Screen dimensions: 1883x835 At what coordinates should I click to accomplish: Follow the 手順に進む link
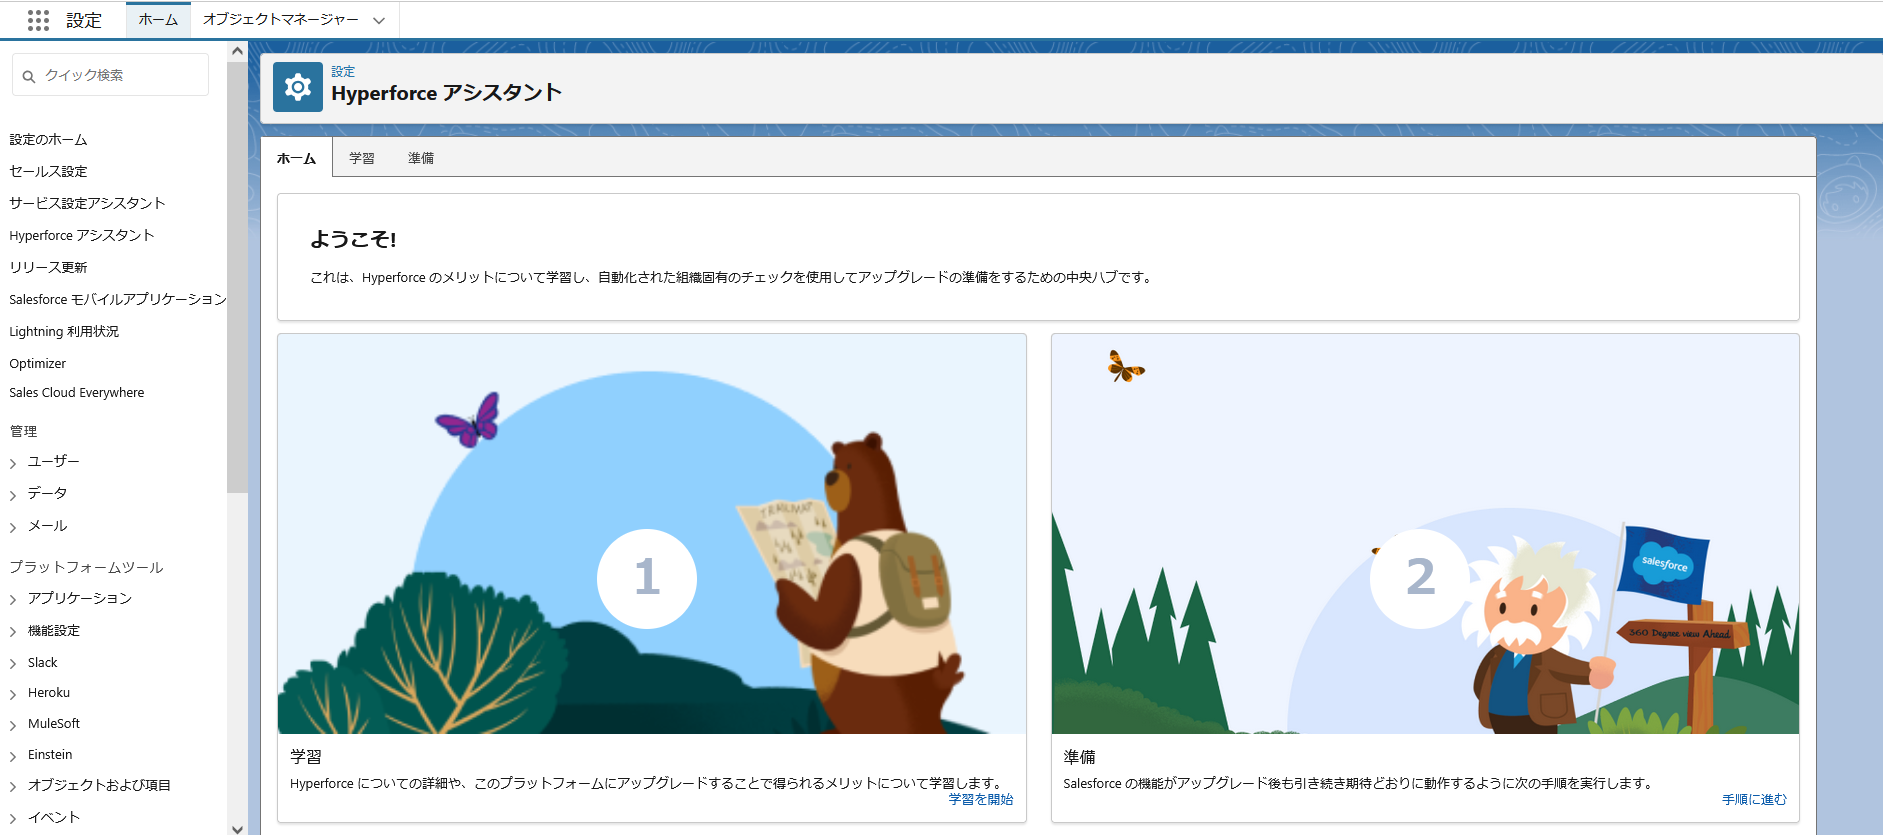(x=1754, y=799)
